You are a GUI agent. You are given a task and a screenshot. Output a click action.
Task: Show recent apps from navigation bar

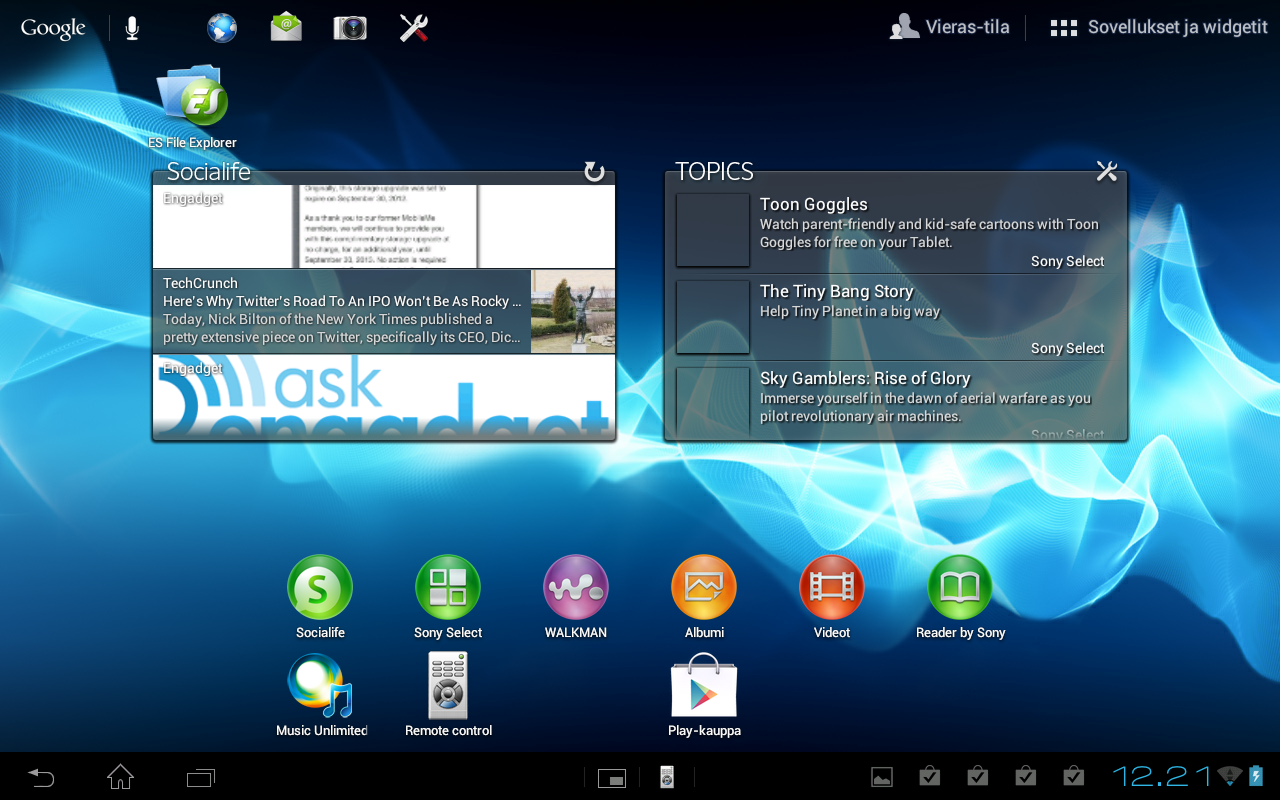tap(201, 777)
